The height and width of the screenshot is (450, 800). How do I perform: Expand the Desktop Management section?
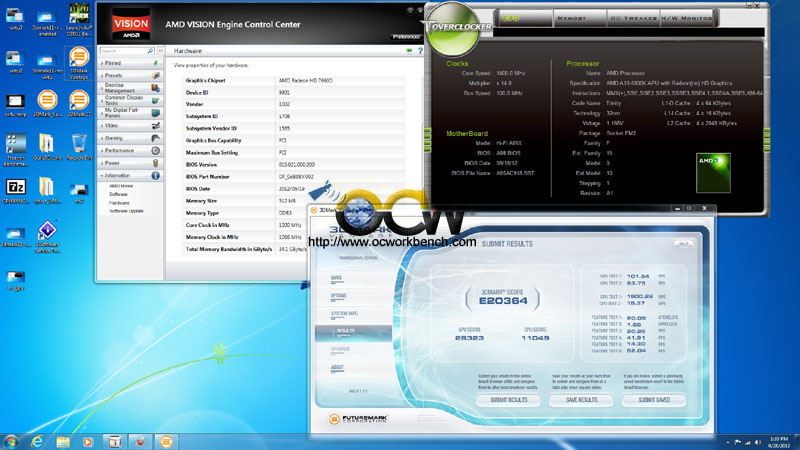coord(130,88)
